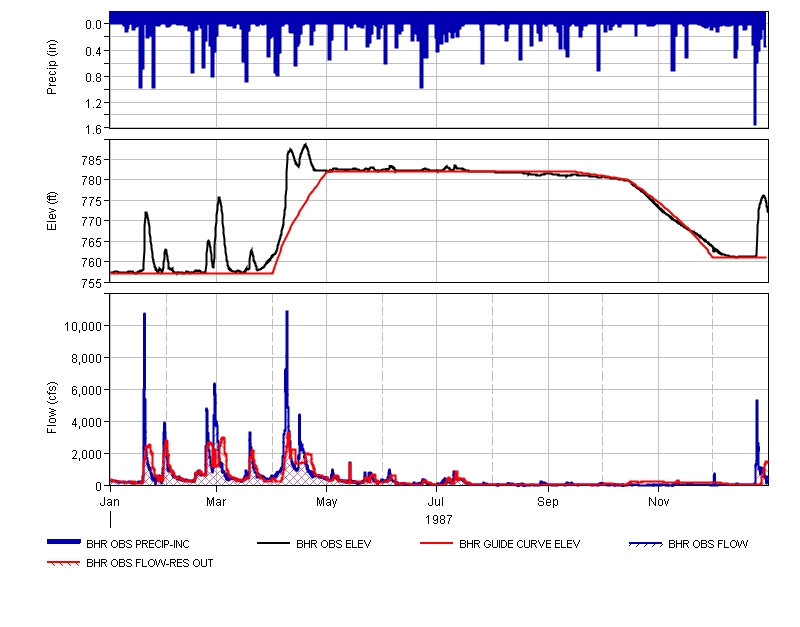Click the 4,000 flow tick label

click(x=85, y=422)
